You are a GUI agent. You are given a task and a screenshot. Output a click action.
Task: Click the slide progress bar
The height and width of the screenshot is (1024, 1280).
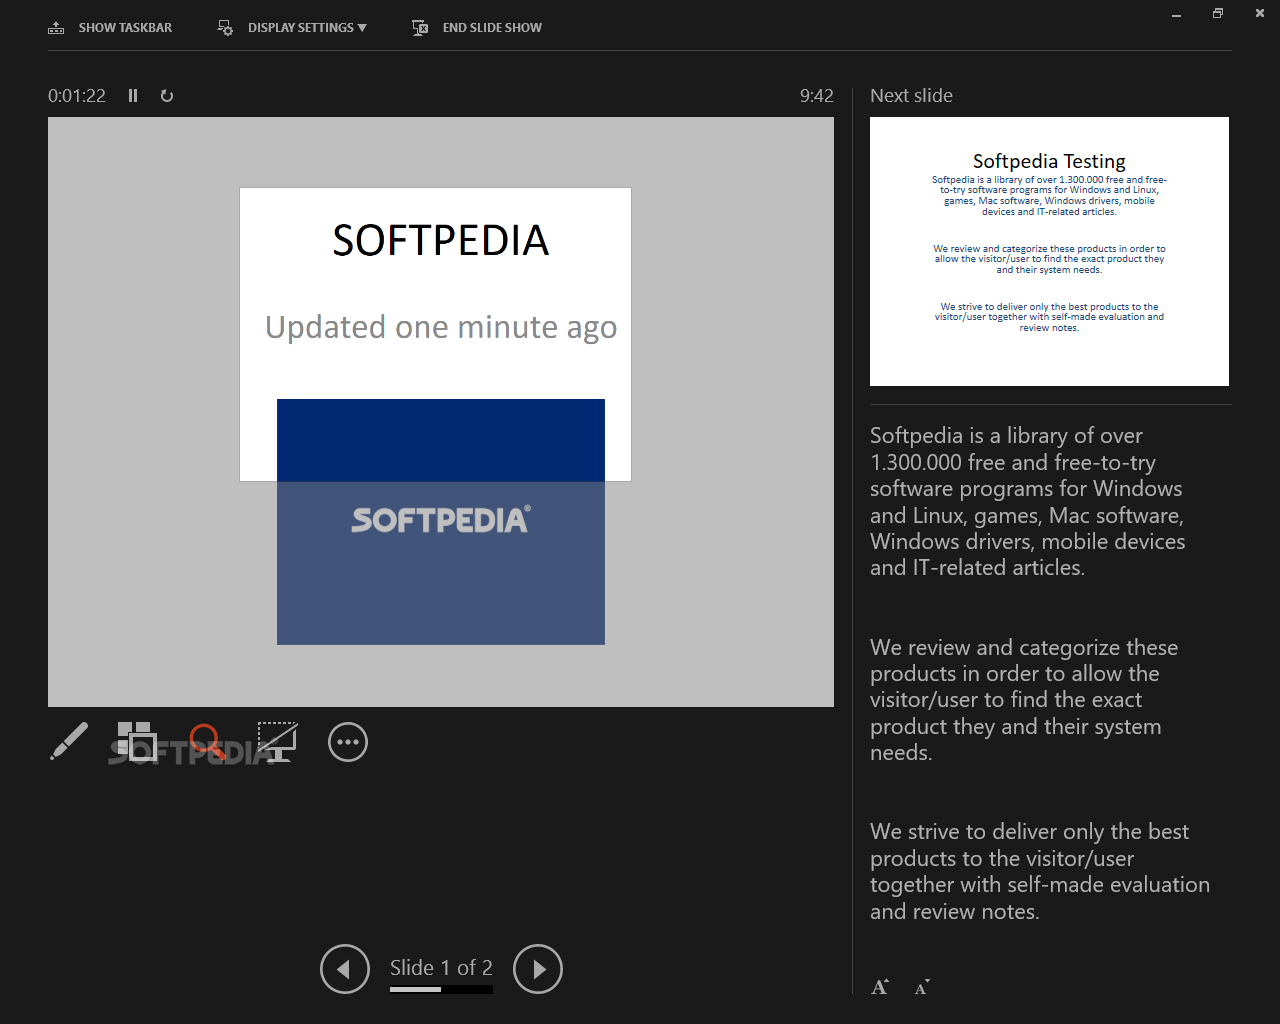coord(441,989)
